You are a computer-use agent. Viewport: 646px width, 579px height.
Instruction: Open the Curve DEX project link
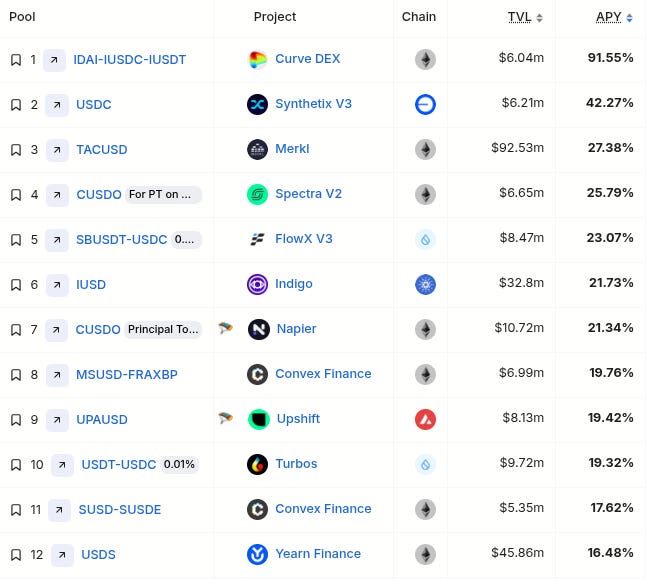point(308,59)
